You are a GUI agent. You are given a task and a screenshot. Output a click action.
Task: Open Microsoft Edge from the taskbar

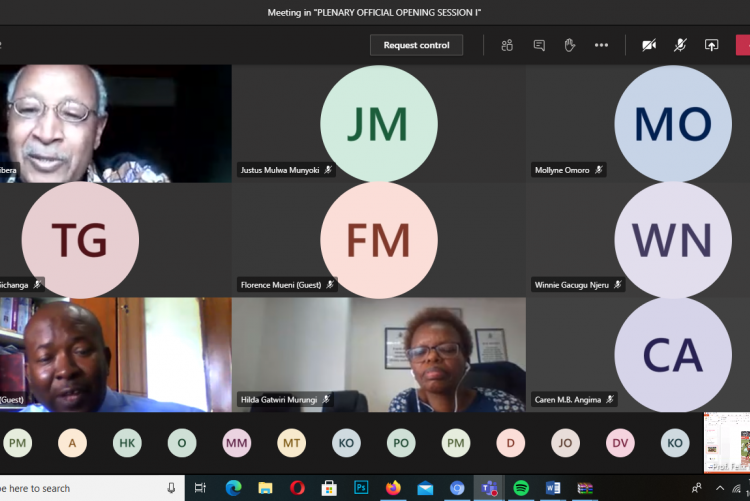233,488
